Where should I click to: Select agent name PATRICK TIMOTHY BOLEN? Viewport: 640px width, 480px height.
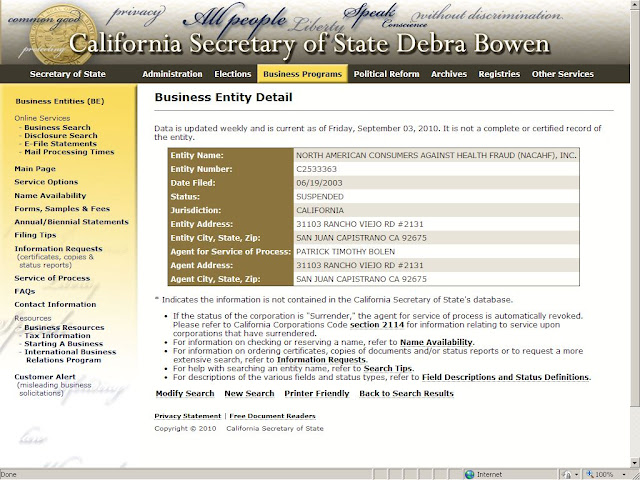345,251
